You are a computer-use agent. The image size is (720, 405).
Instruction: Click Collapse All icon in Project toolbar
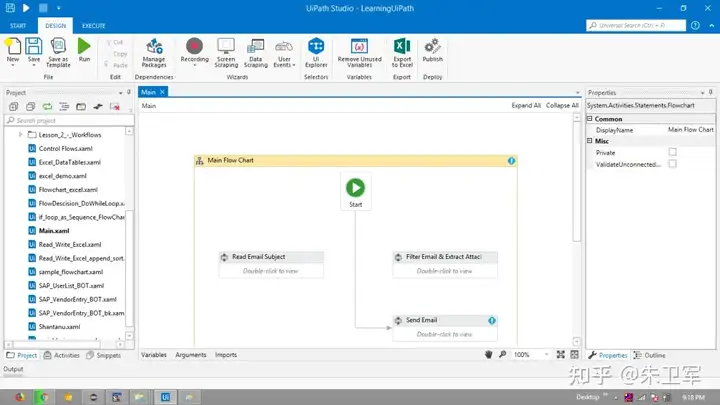(x=30, y=107)
